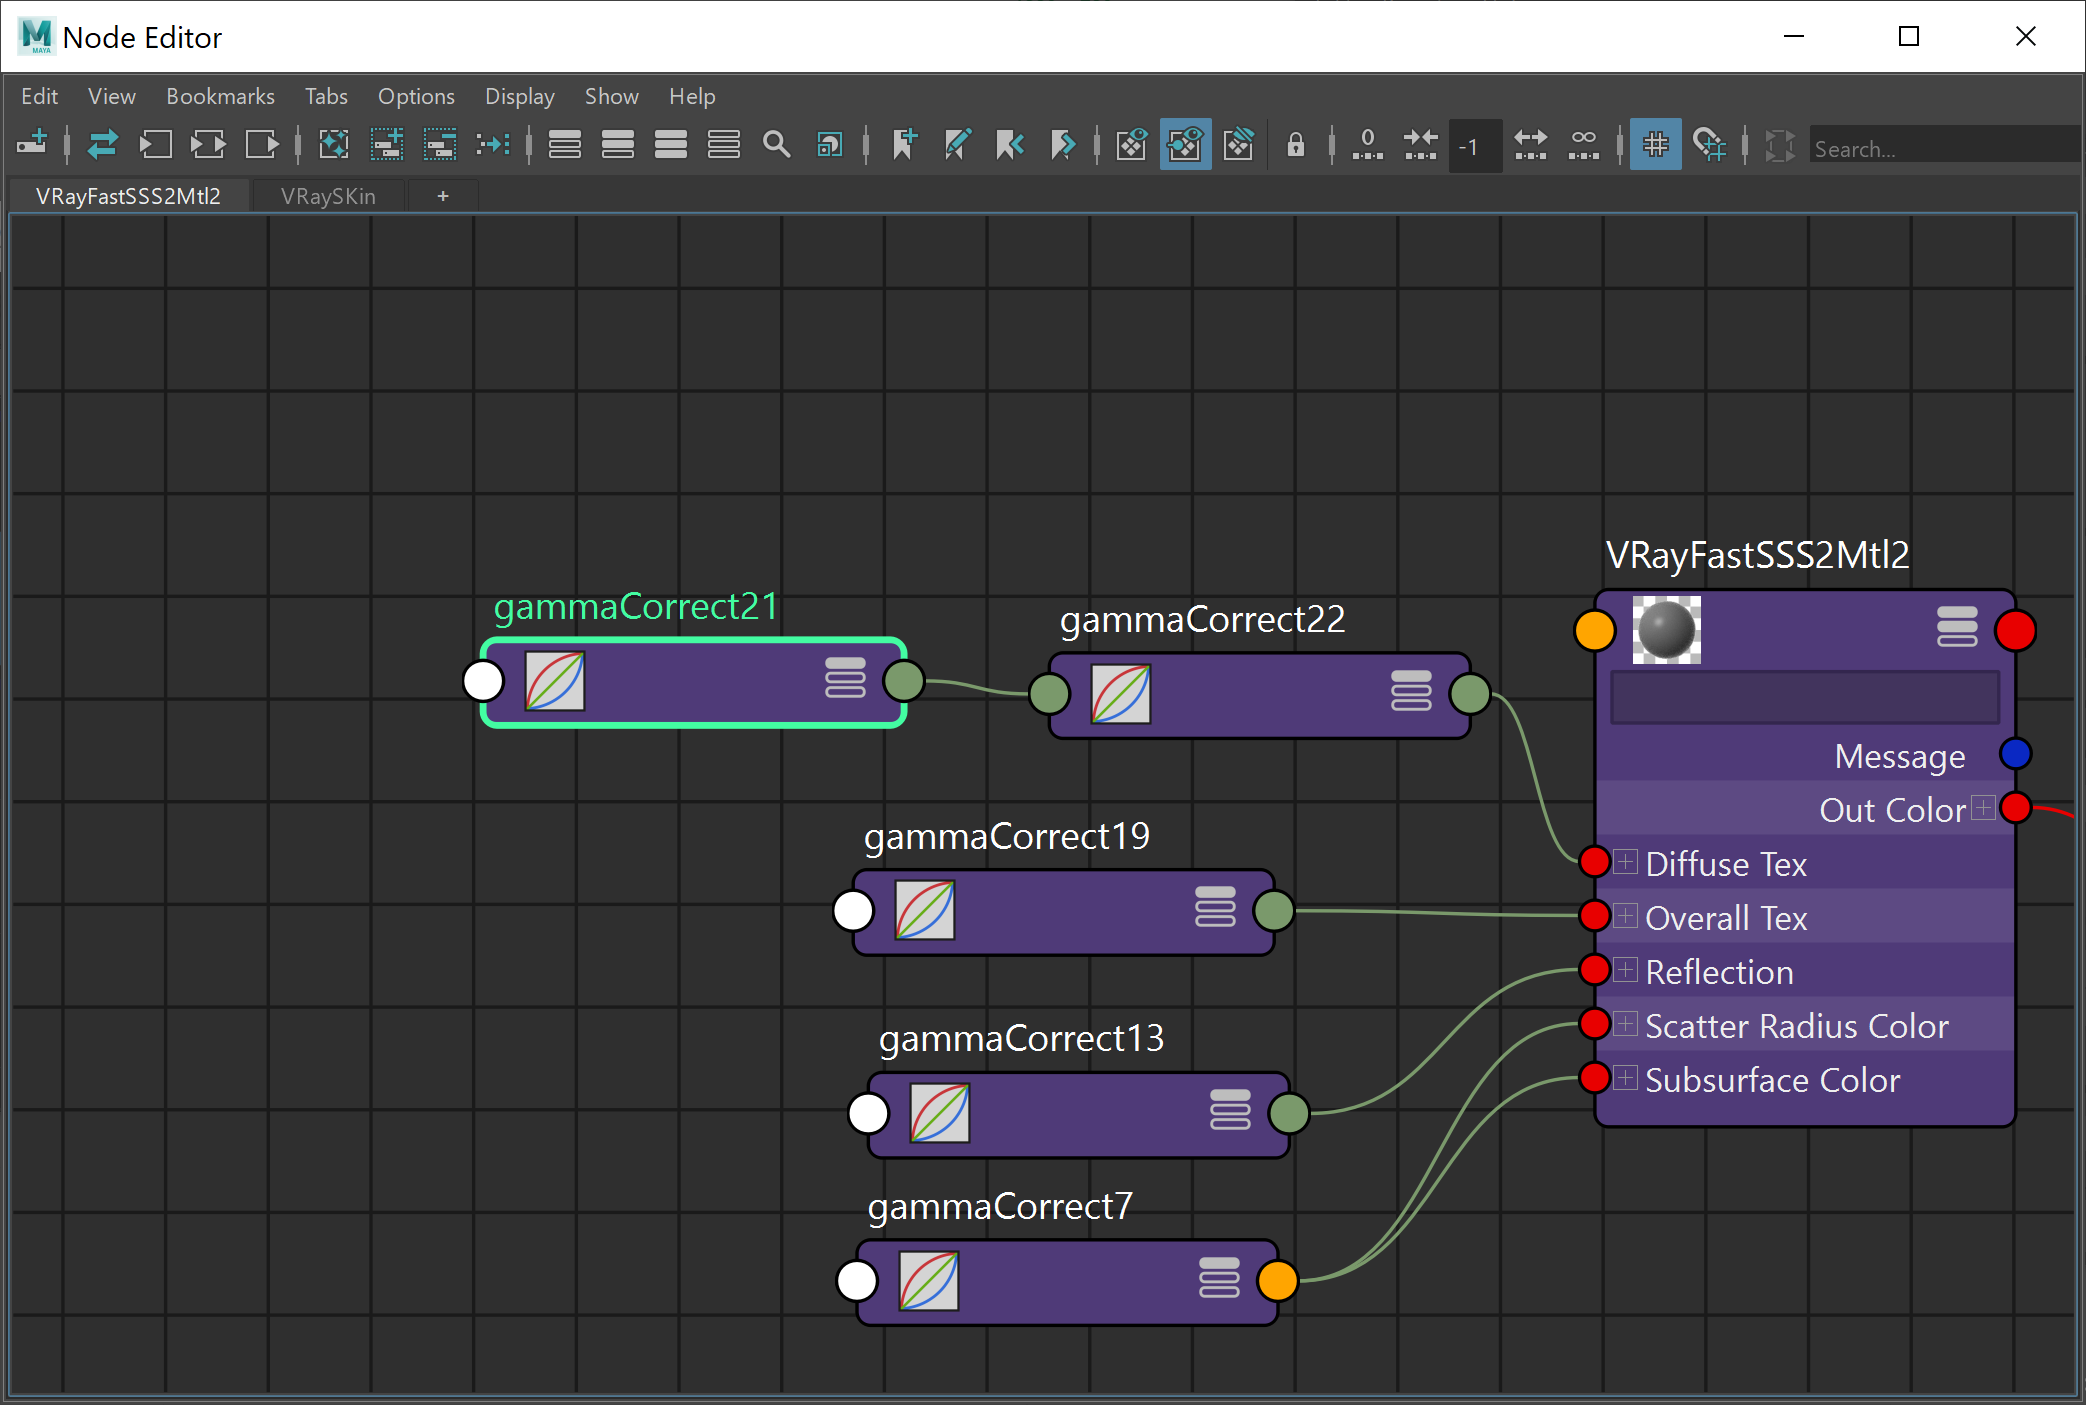Expand the Scatter Radius Color attribute

pos(1626,1023)
